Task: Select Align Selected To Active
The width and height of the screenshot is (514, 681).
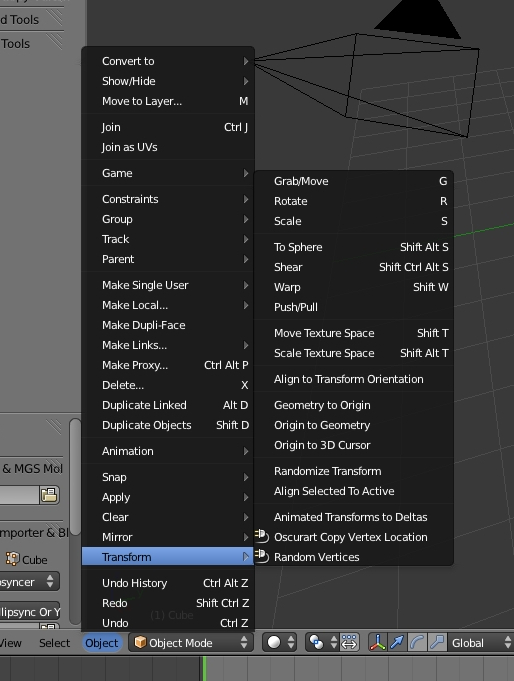Action: [354, 491]
